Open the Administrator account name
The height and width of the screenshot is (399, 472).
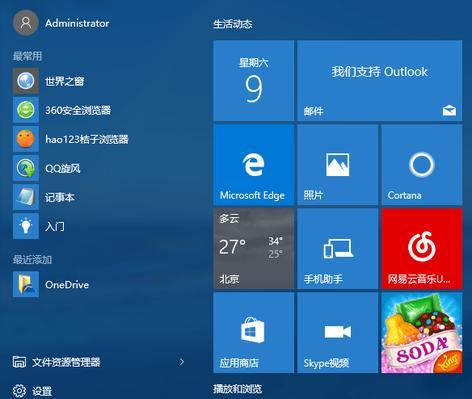click(77, 23)
